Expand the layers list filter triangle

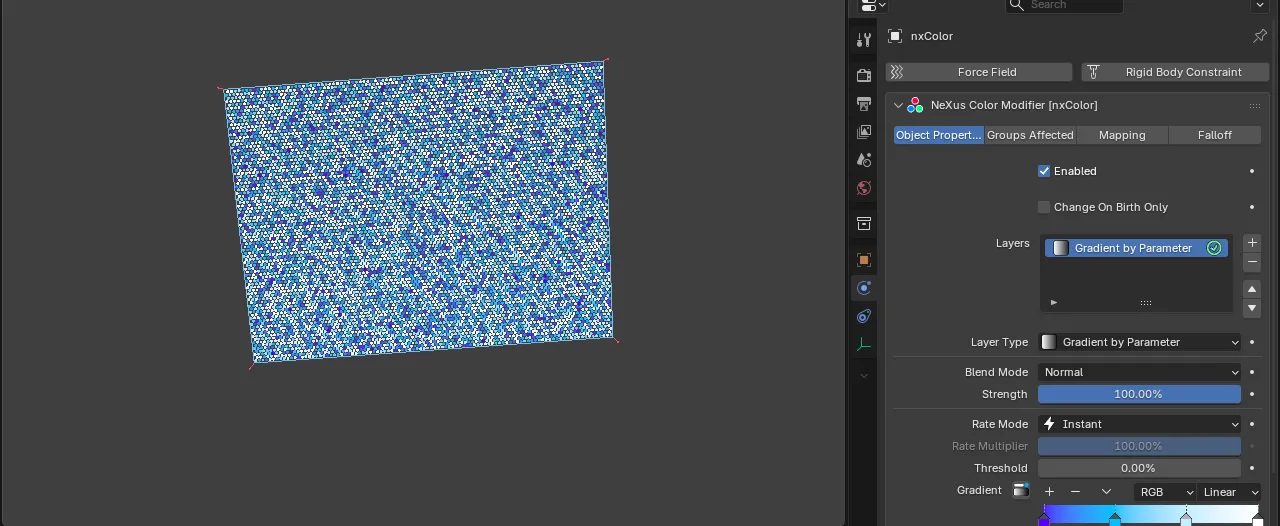pyautogui.click(x=1054, y=302)
